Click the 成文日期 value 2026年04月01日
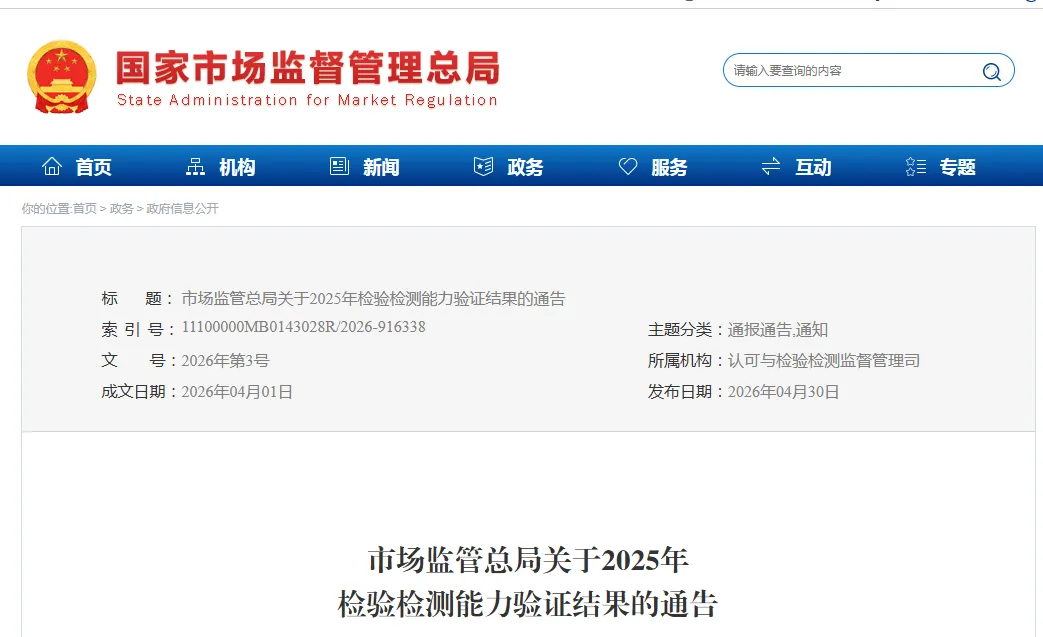Viewport: 1043px width, 637px height. (237, 392)
